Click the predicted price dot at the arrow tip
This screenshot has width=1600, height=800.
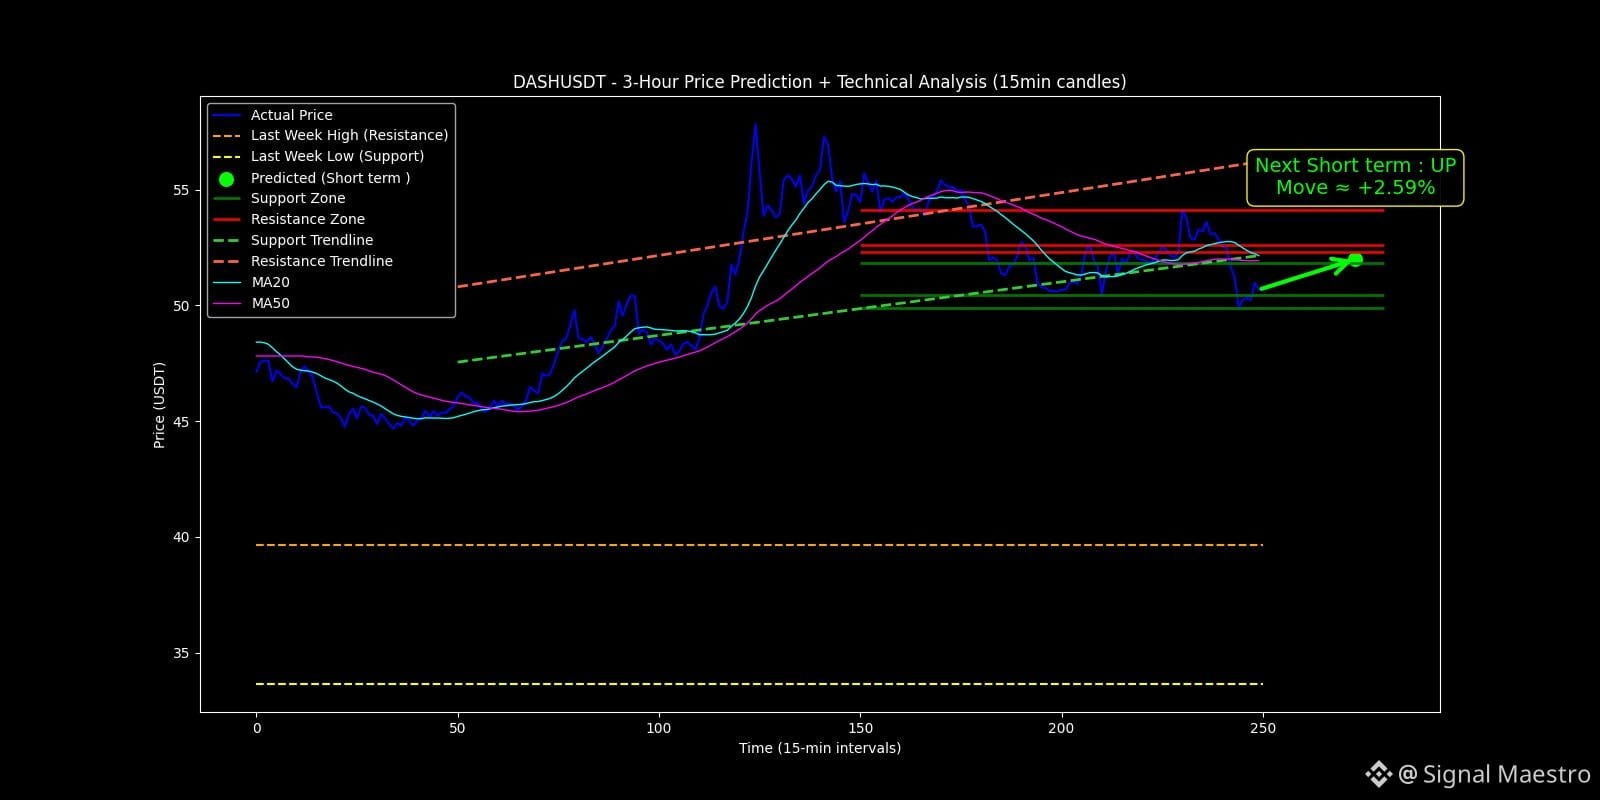click(1356, 260)
